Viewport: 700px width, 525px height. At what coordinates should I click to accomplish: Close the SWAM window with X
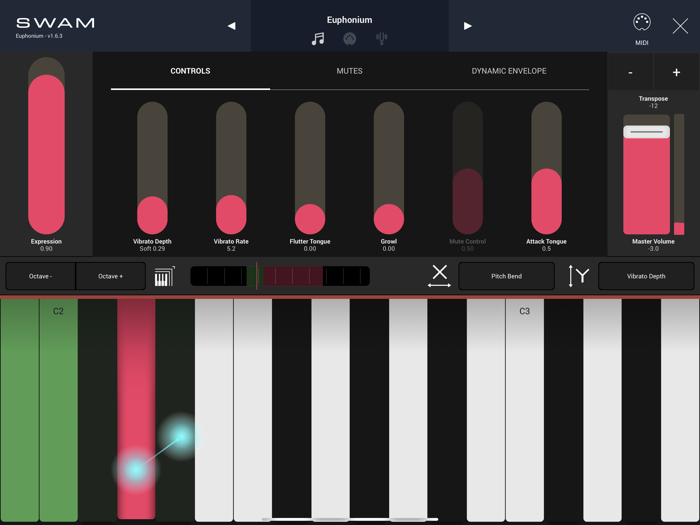click(680, 26)
